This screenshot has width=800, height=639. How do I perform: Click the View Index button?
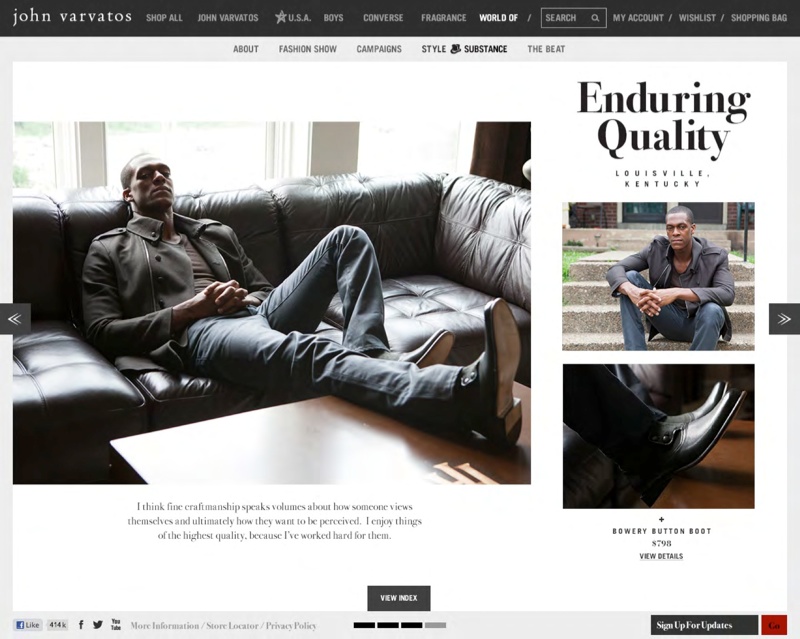pos(398,598)
